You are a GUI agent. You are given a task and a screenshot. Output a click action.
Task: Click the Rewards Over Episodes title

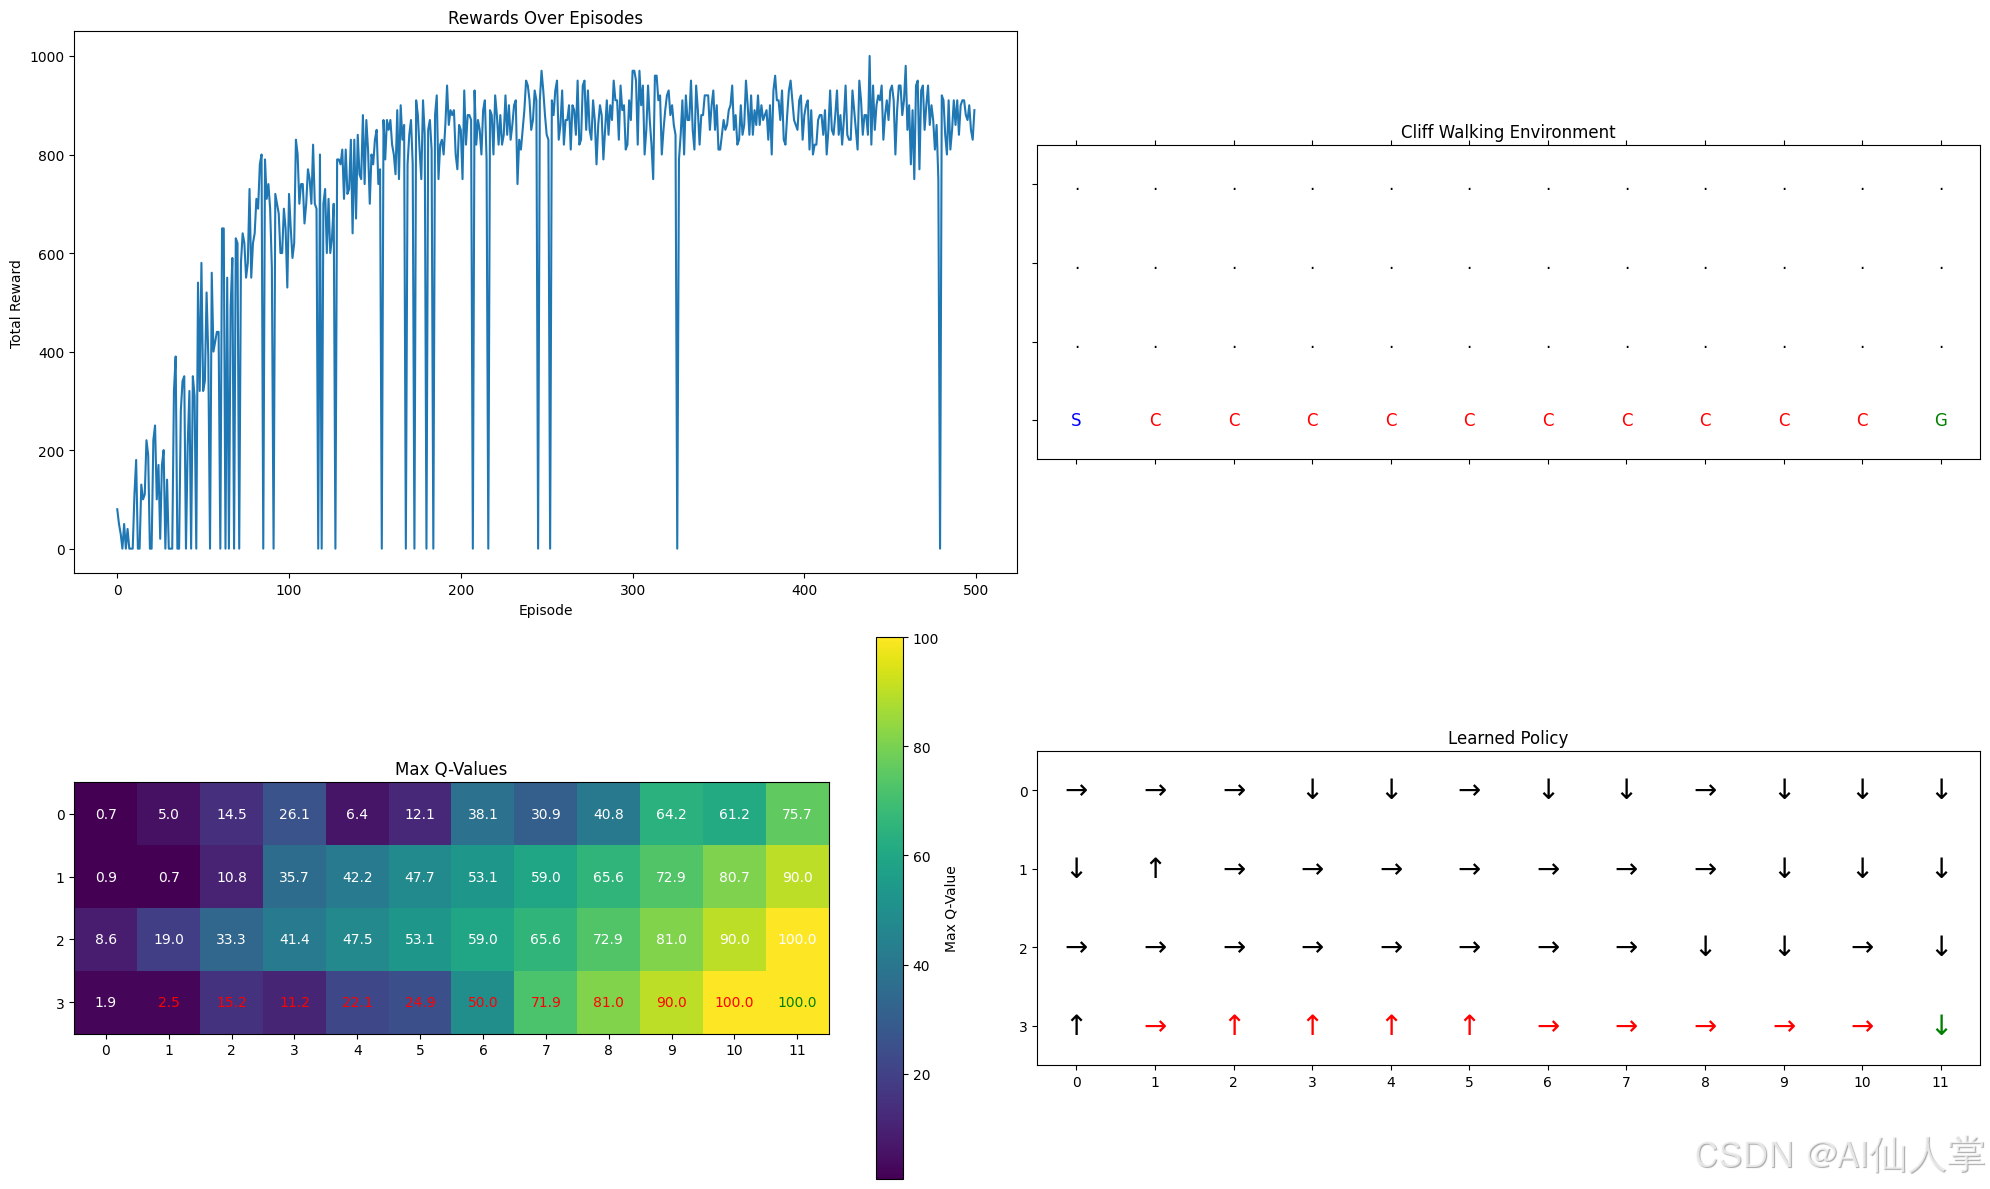coord(545,18)
